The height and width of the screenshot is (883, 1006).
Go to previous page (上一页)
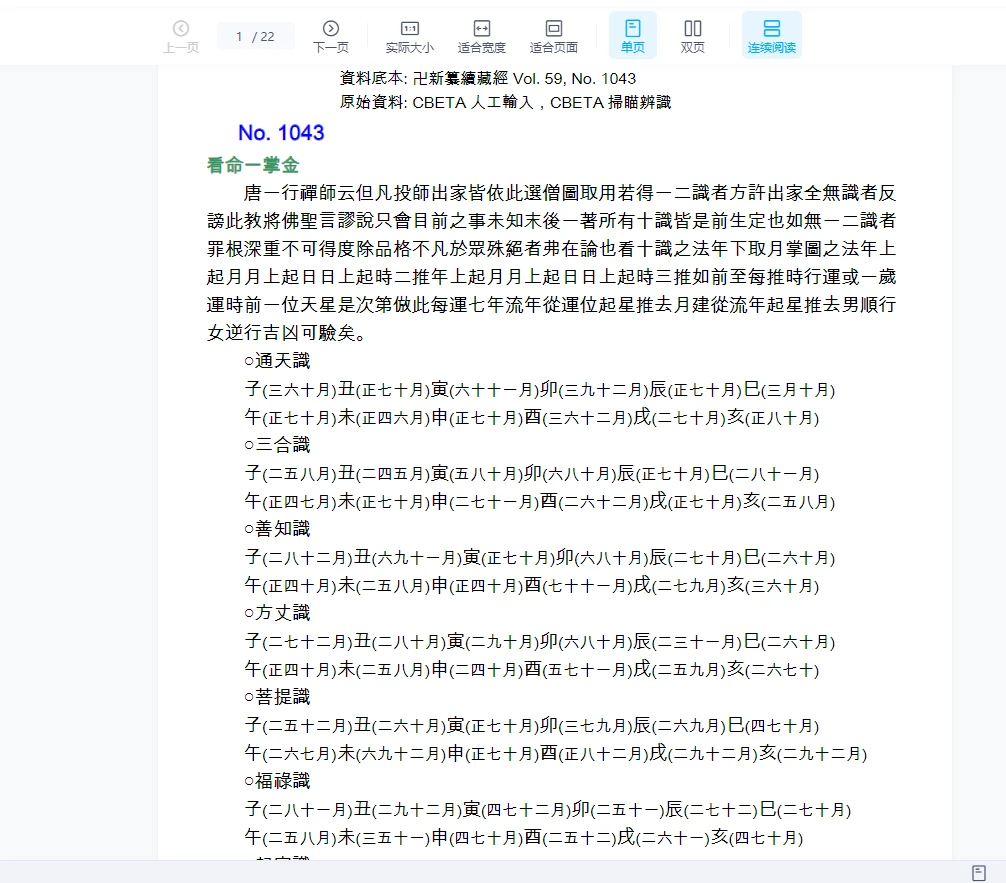tap(181, 36)
